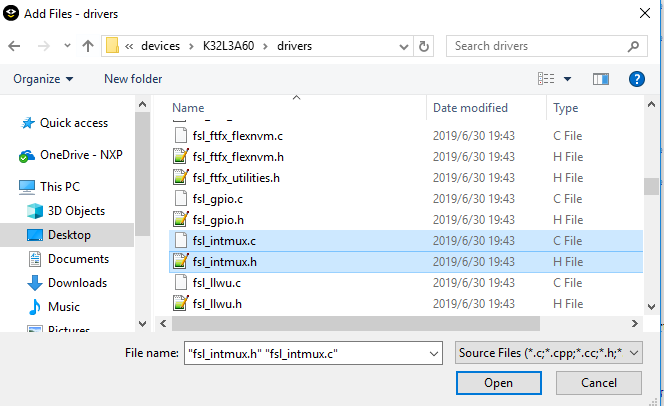Image resolution: width=664 pixels, height=406 pixels.
Task: Click the Help question mark icon
Action: [x=635, y=78]
